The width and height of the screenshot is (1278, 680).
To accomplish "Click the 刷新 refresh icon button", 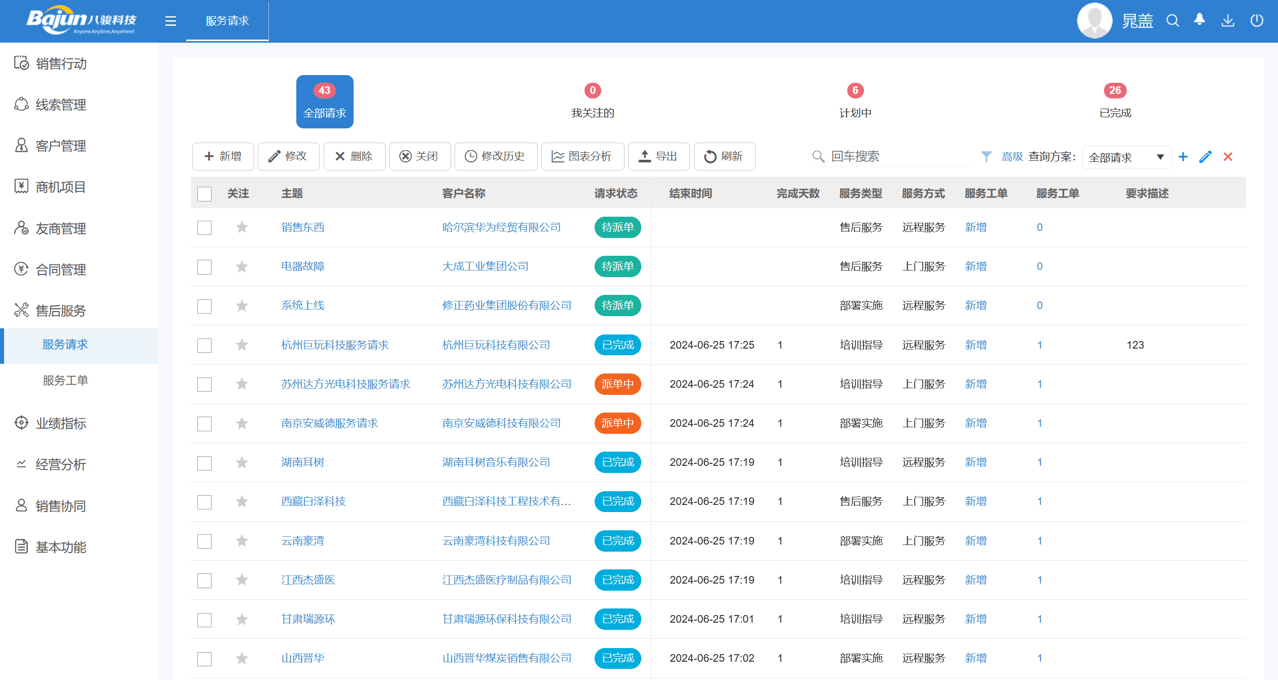I will 724,156.
